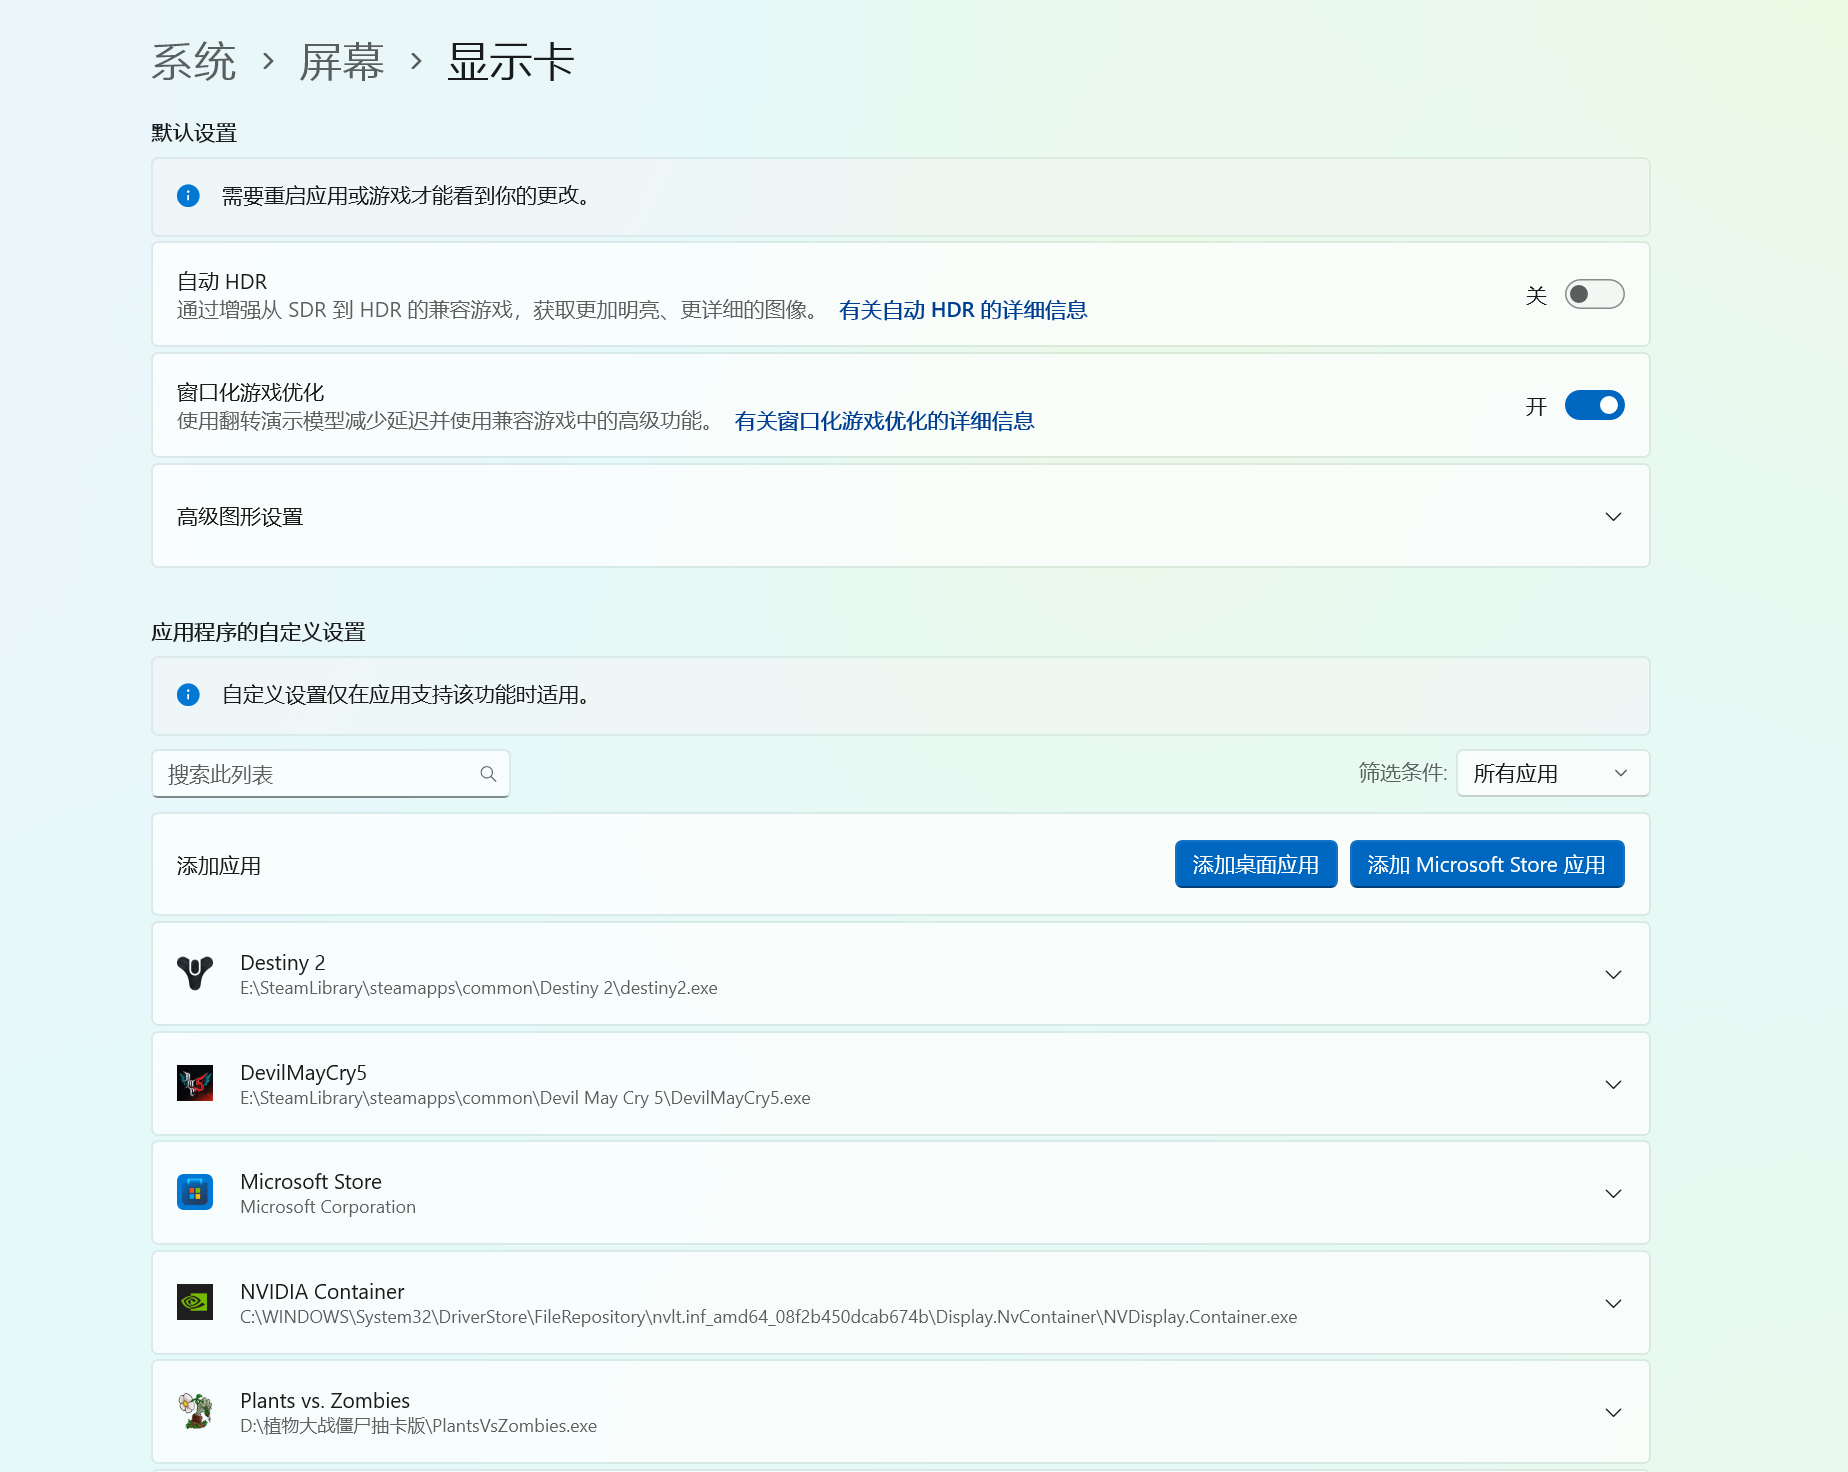Click the NVIDIA Container app icon
The height and width of the screenshot is (1472, 1848).
195,1302
